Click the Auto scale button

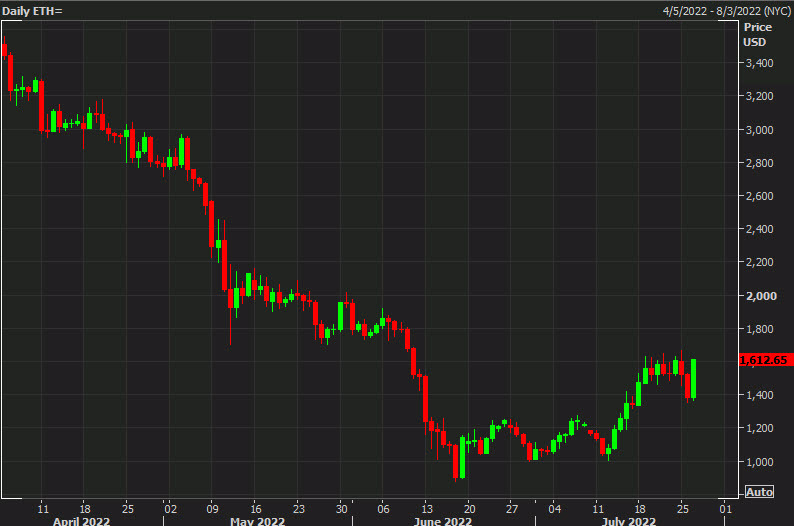click(759, 491)
